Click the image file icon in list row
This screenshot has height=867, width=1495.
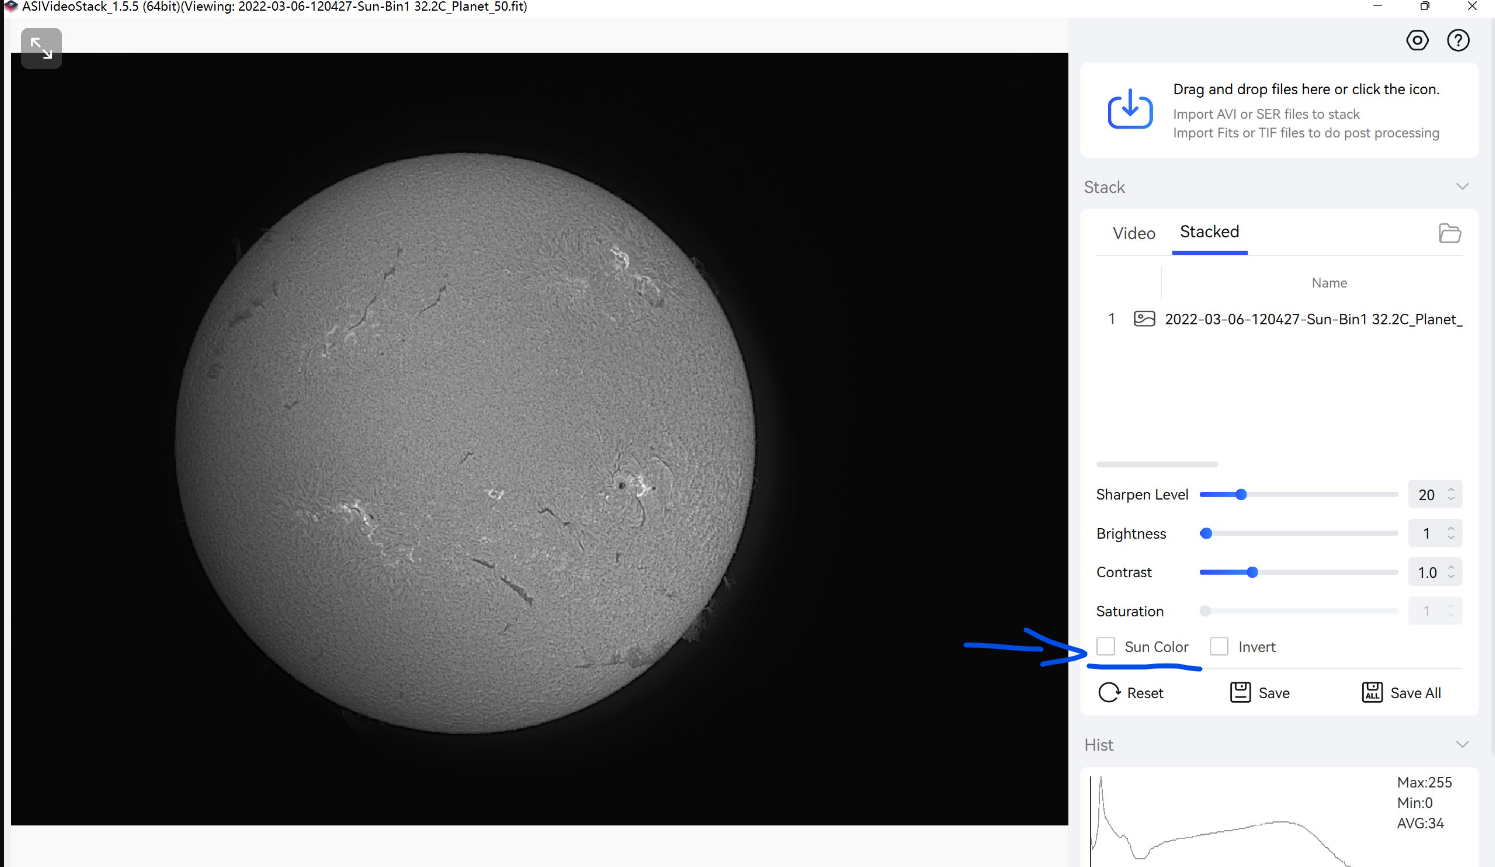(1144, 319)
